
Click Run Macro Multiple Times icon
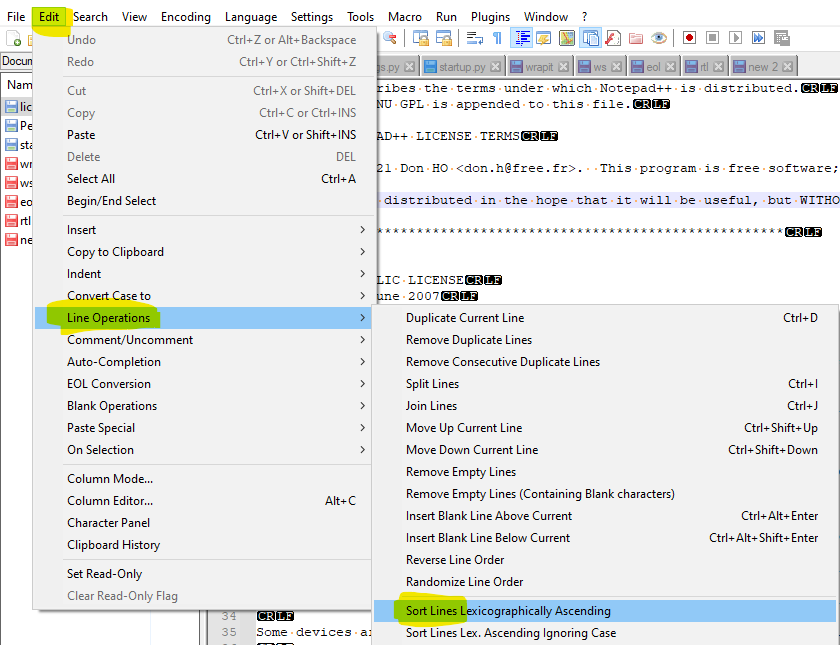[759, 38]
